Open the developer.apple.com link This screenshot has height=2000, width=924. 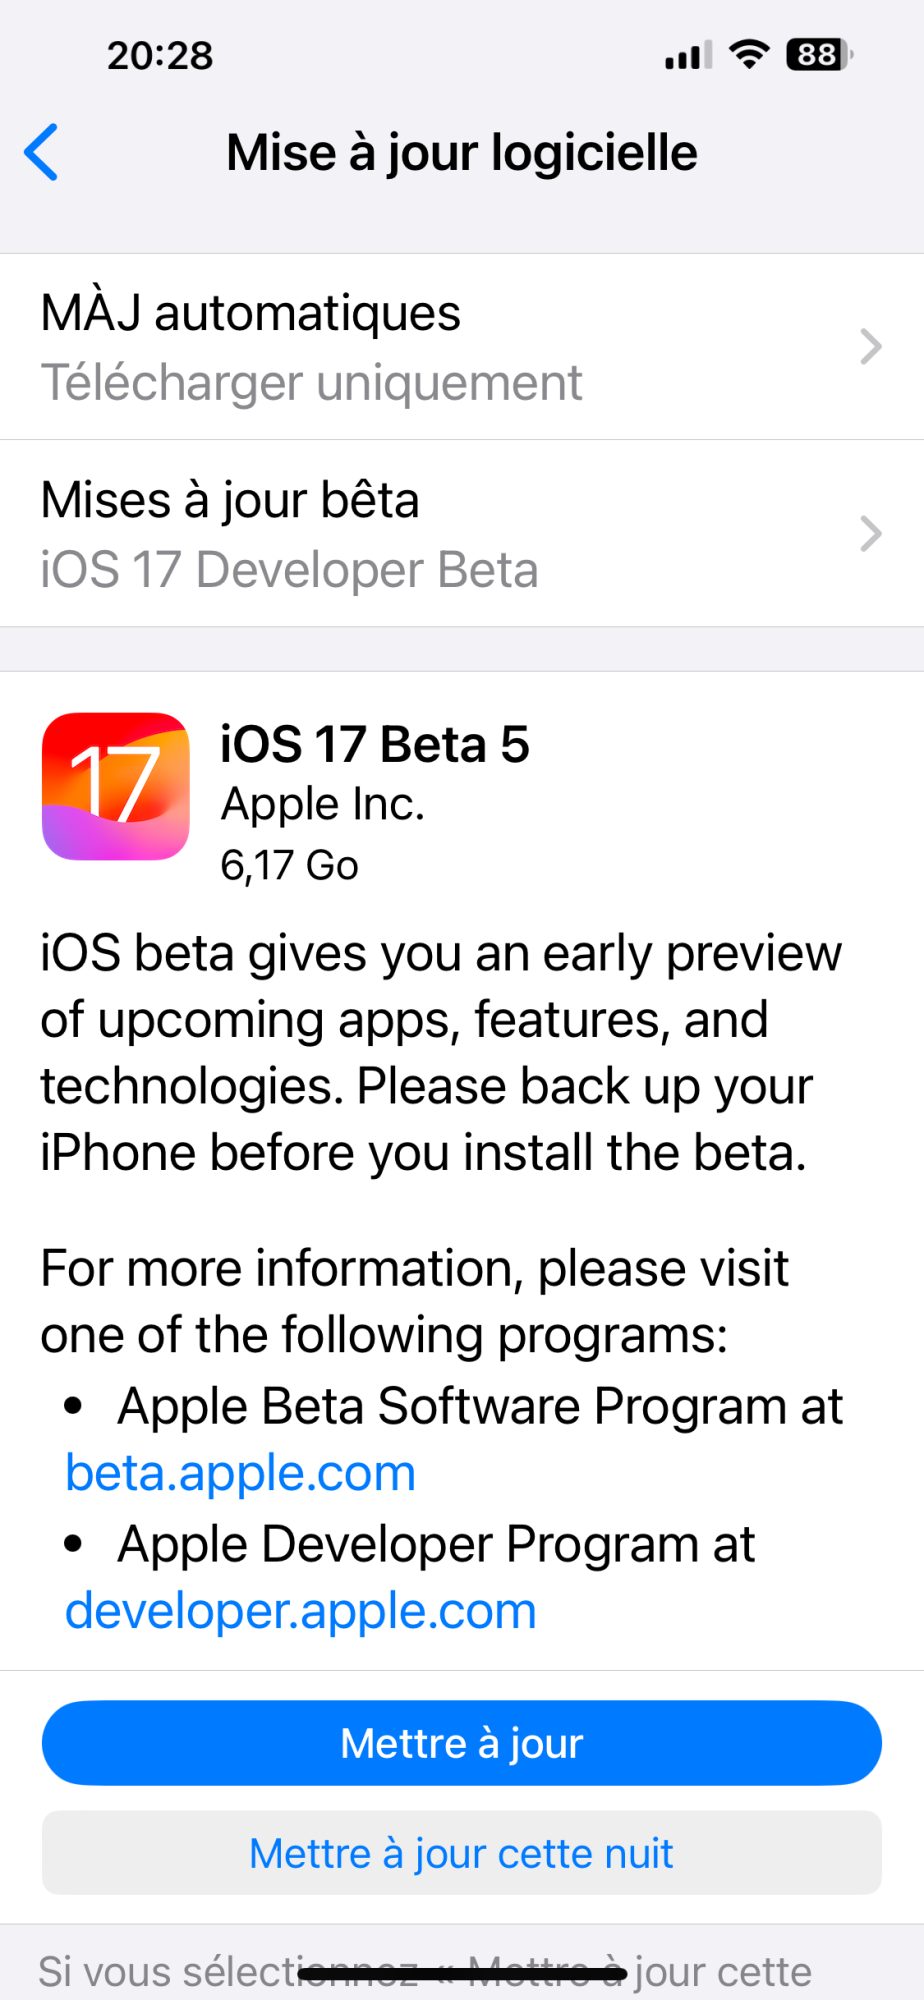[x=301, y=1611]
